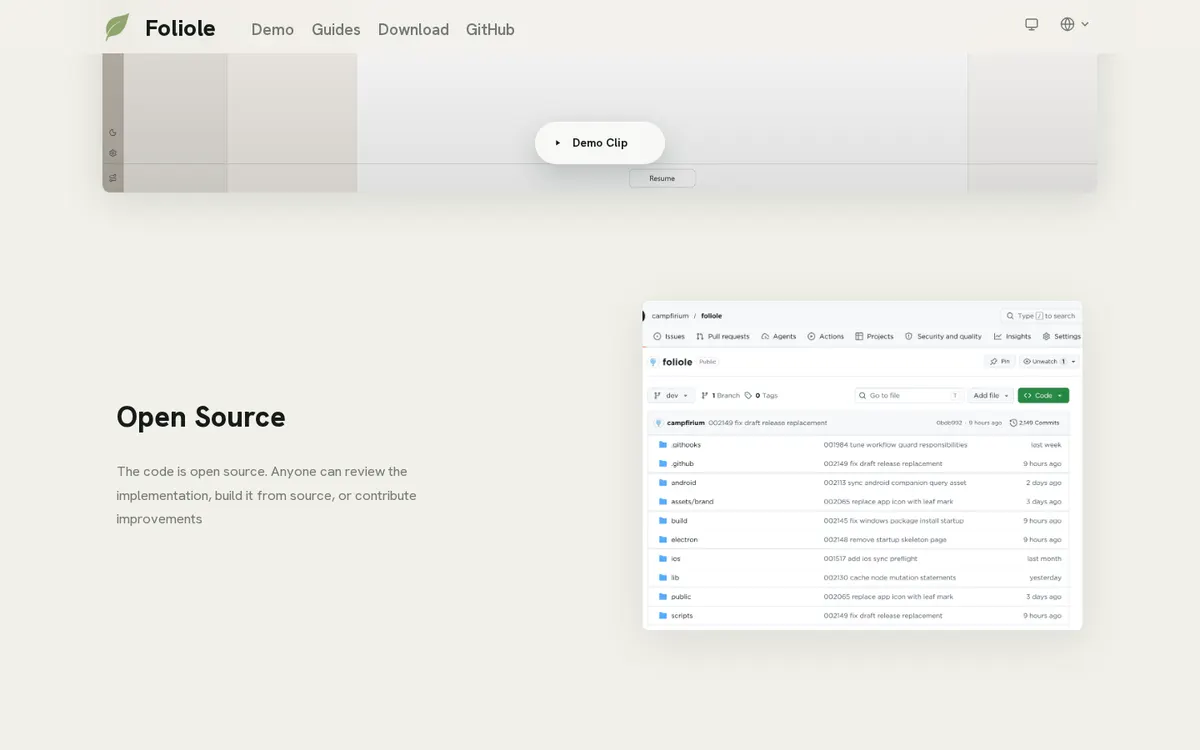Screen dimensions: 1200x750
Task: Open the lib folder name
Action: [x=675, y=578]
